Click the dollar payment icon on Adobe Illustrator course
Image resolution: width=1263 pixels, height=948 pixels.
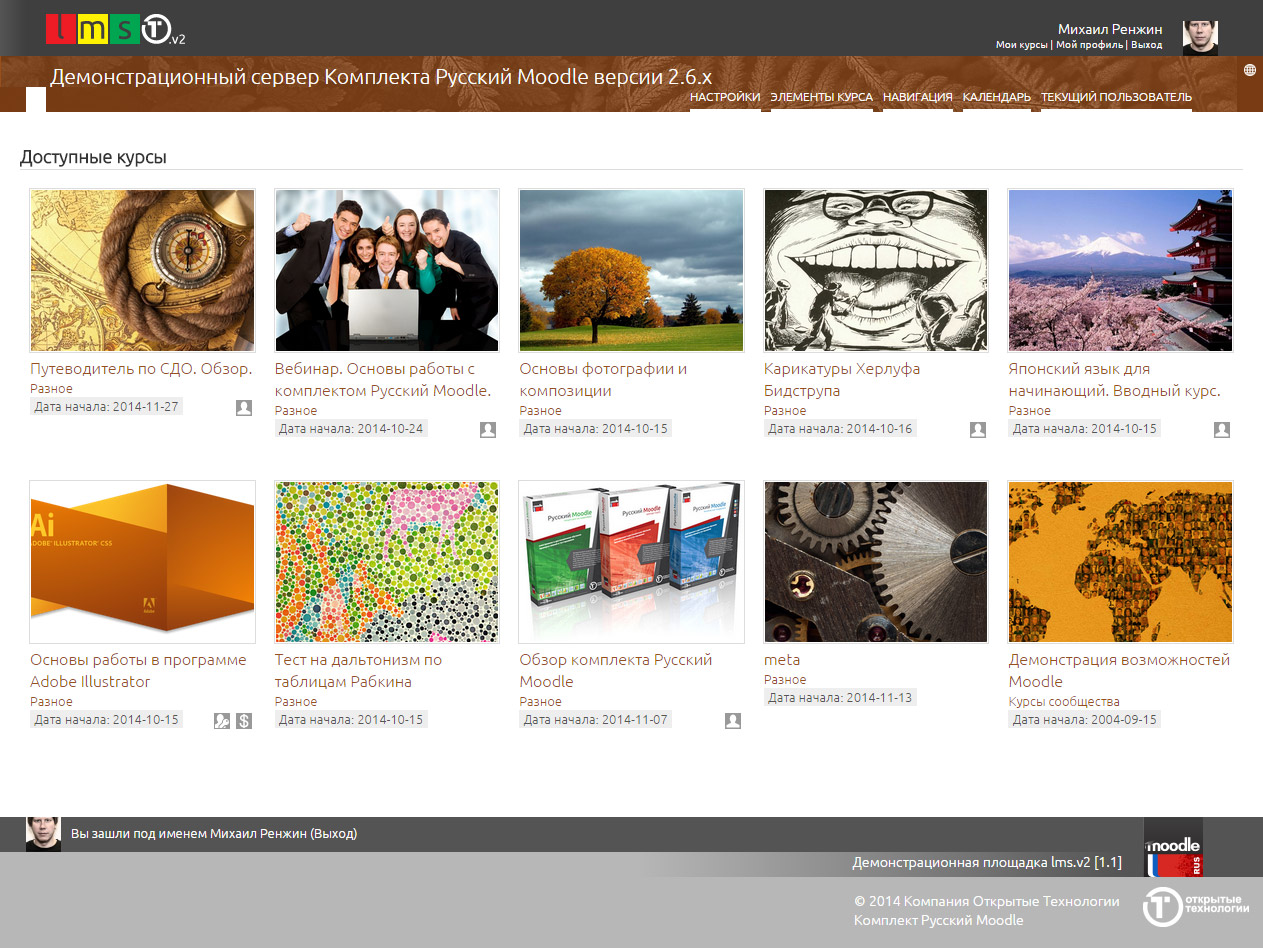244,720
